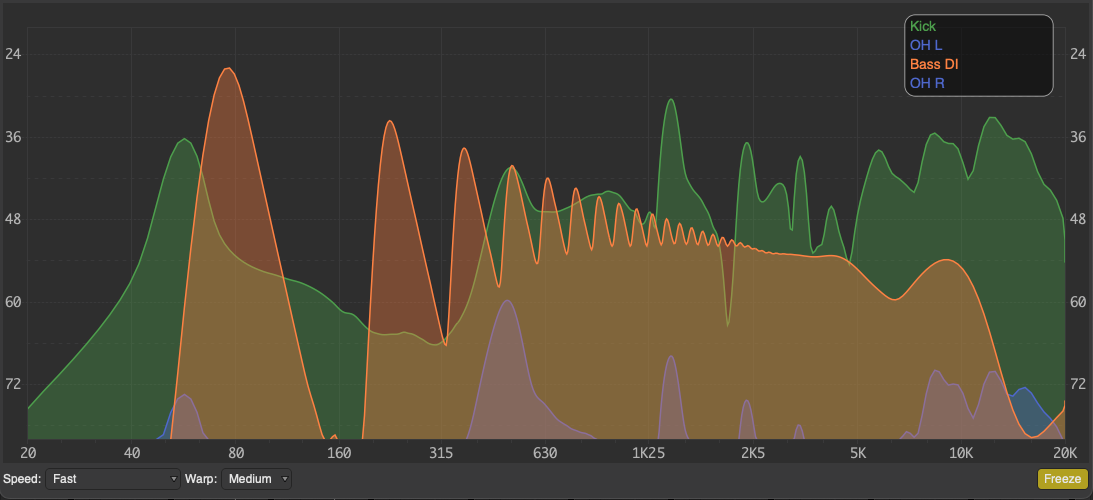
Task: Click the 40 frequency axis label
Action: 131,452
